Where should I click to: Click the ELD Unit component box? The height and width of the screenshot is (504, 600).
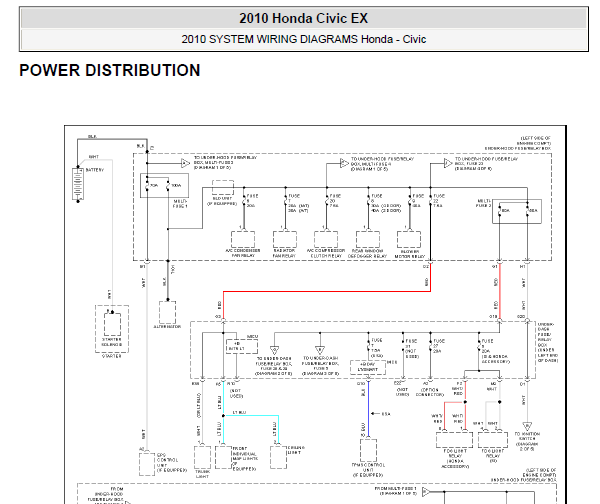tap(223, 186)
